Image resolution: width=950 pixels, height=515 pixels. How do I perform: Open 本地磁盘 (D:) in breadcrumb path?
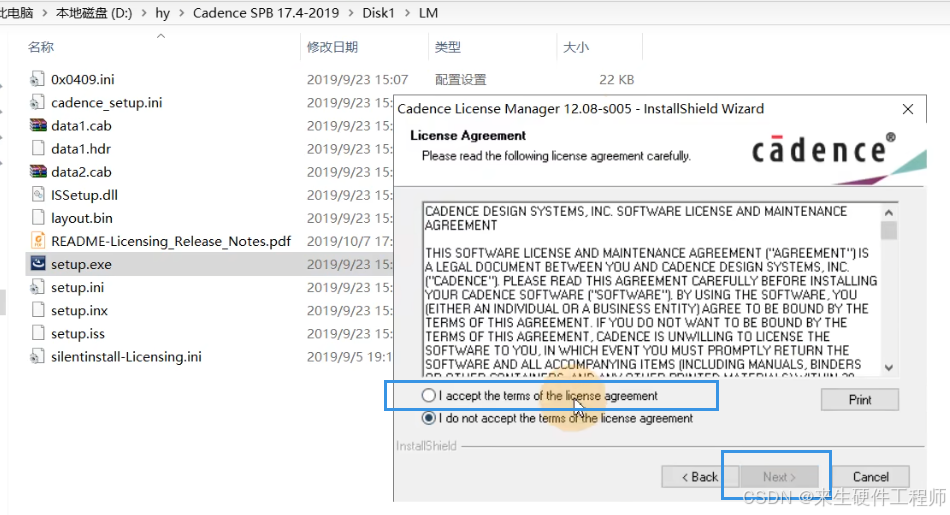coord(94,13)
